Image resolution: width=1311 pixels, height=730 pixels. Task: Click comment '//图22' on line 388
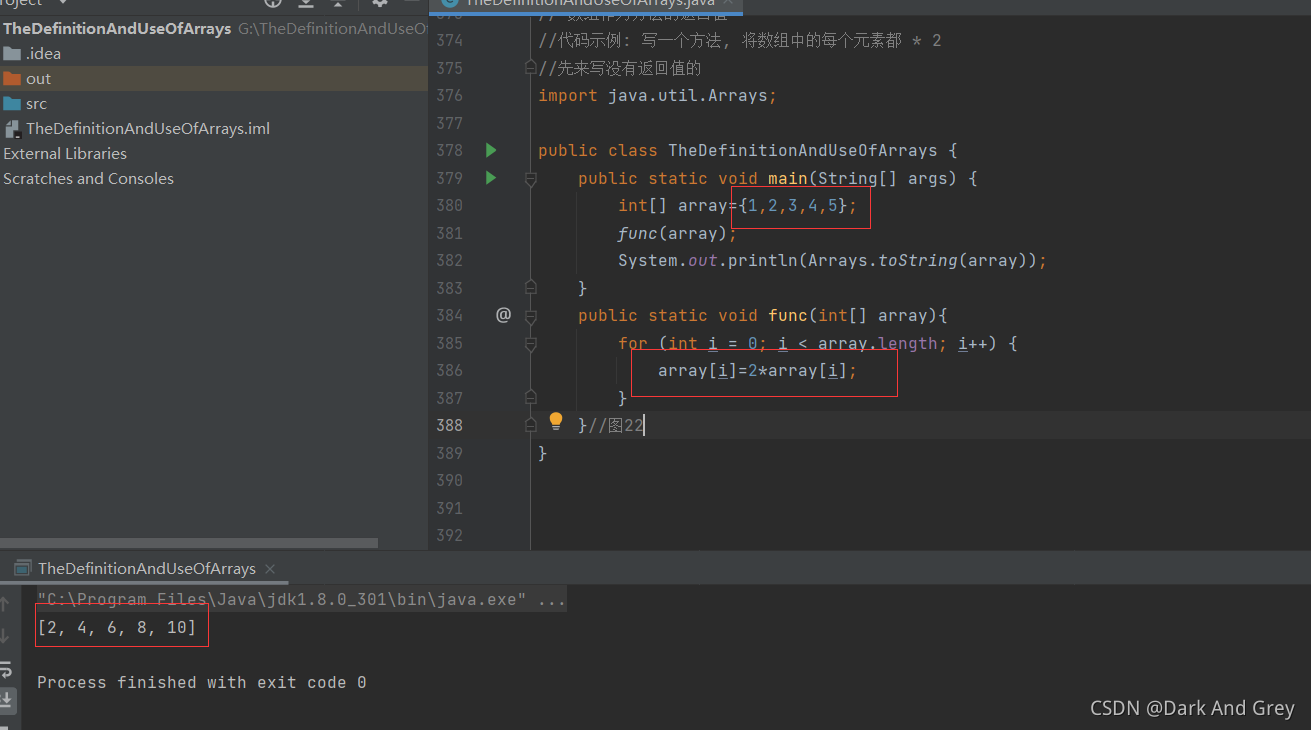616,425
